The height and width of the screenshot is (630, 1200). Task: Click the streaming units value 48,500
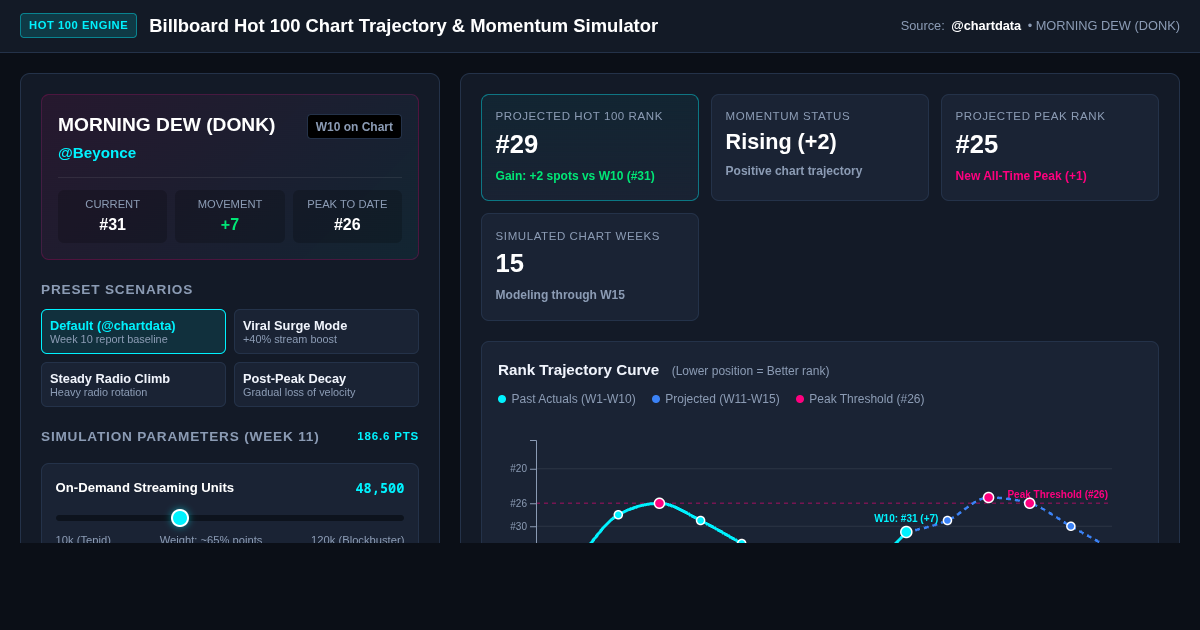click(x=380, y=488)
